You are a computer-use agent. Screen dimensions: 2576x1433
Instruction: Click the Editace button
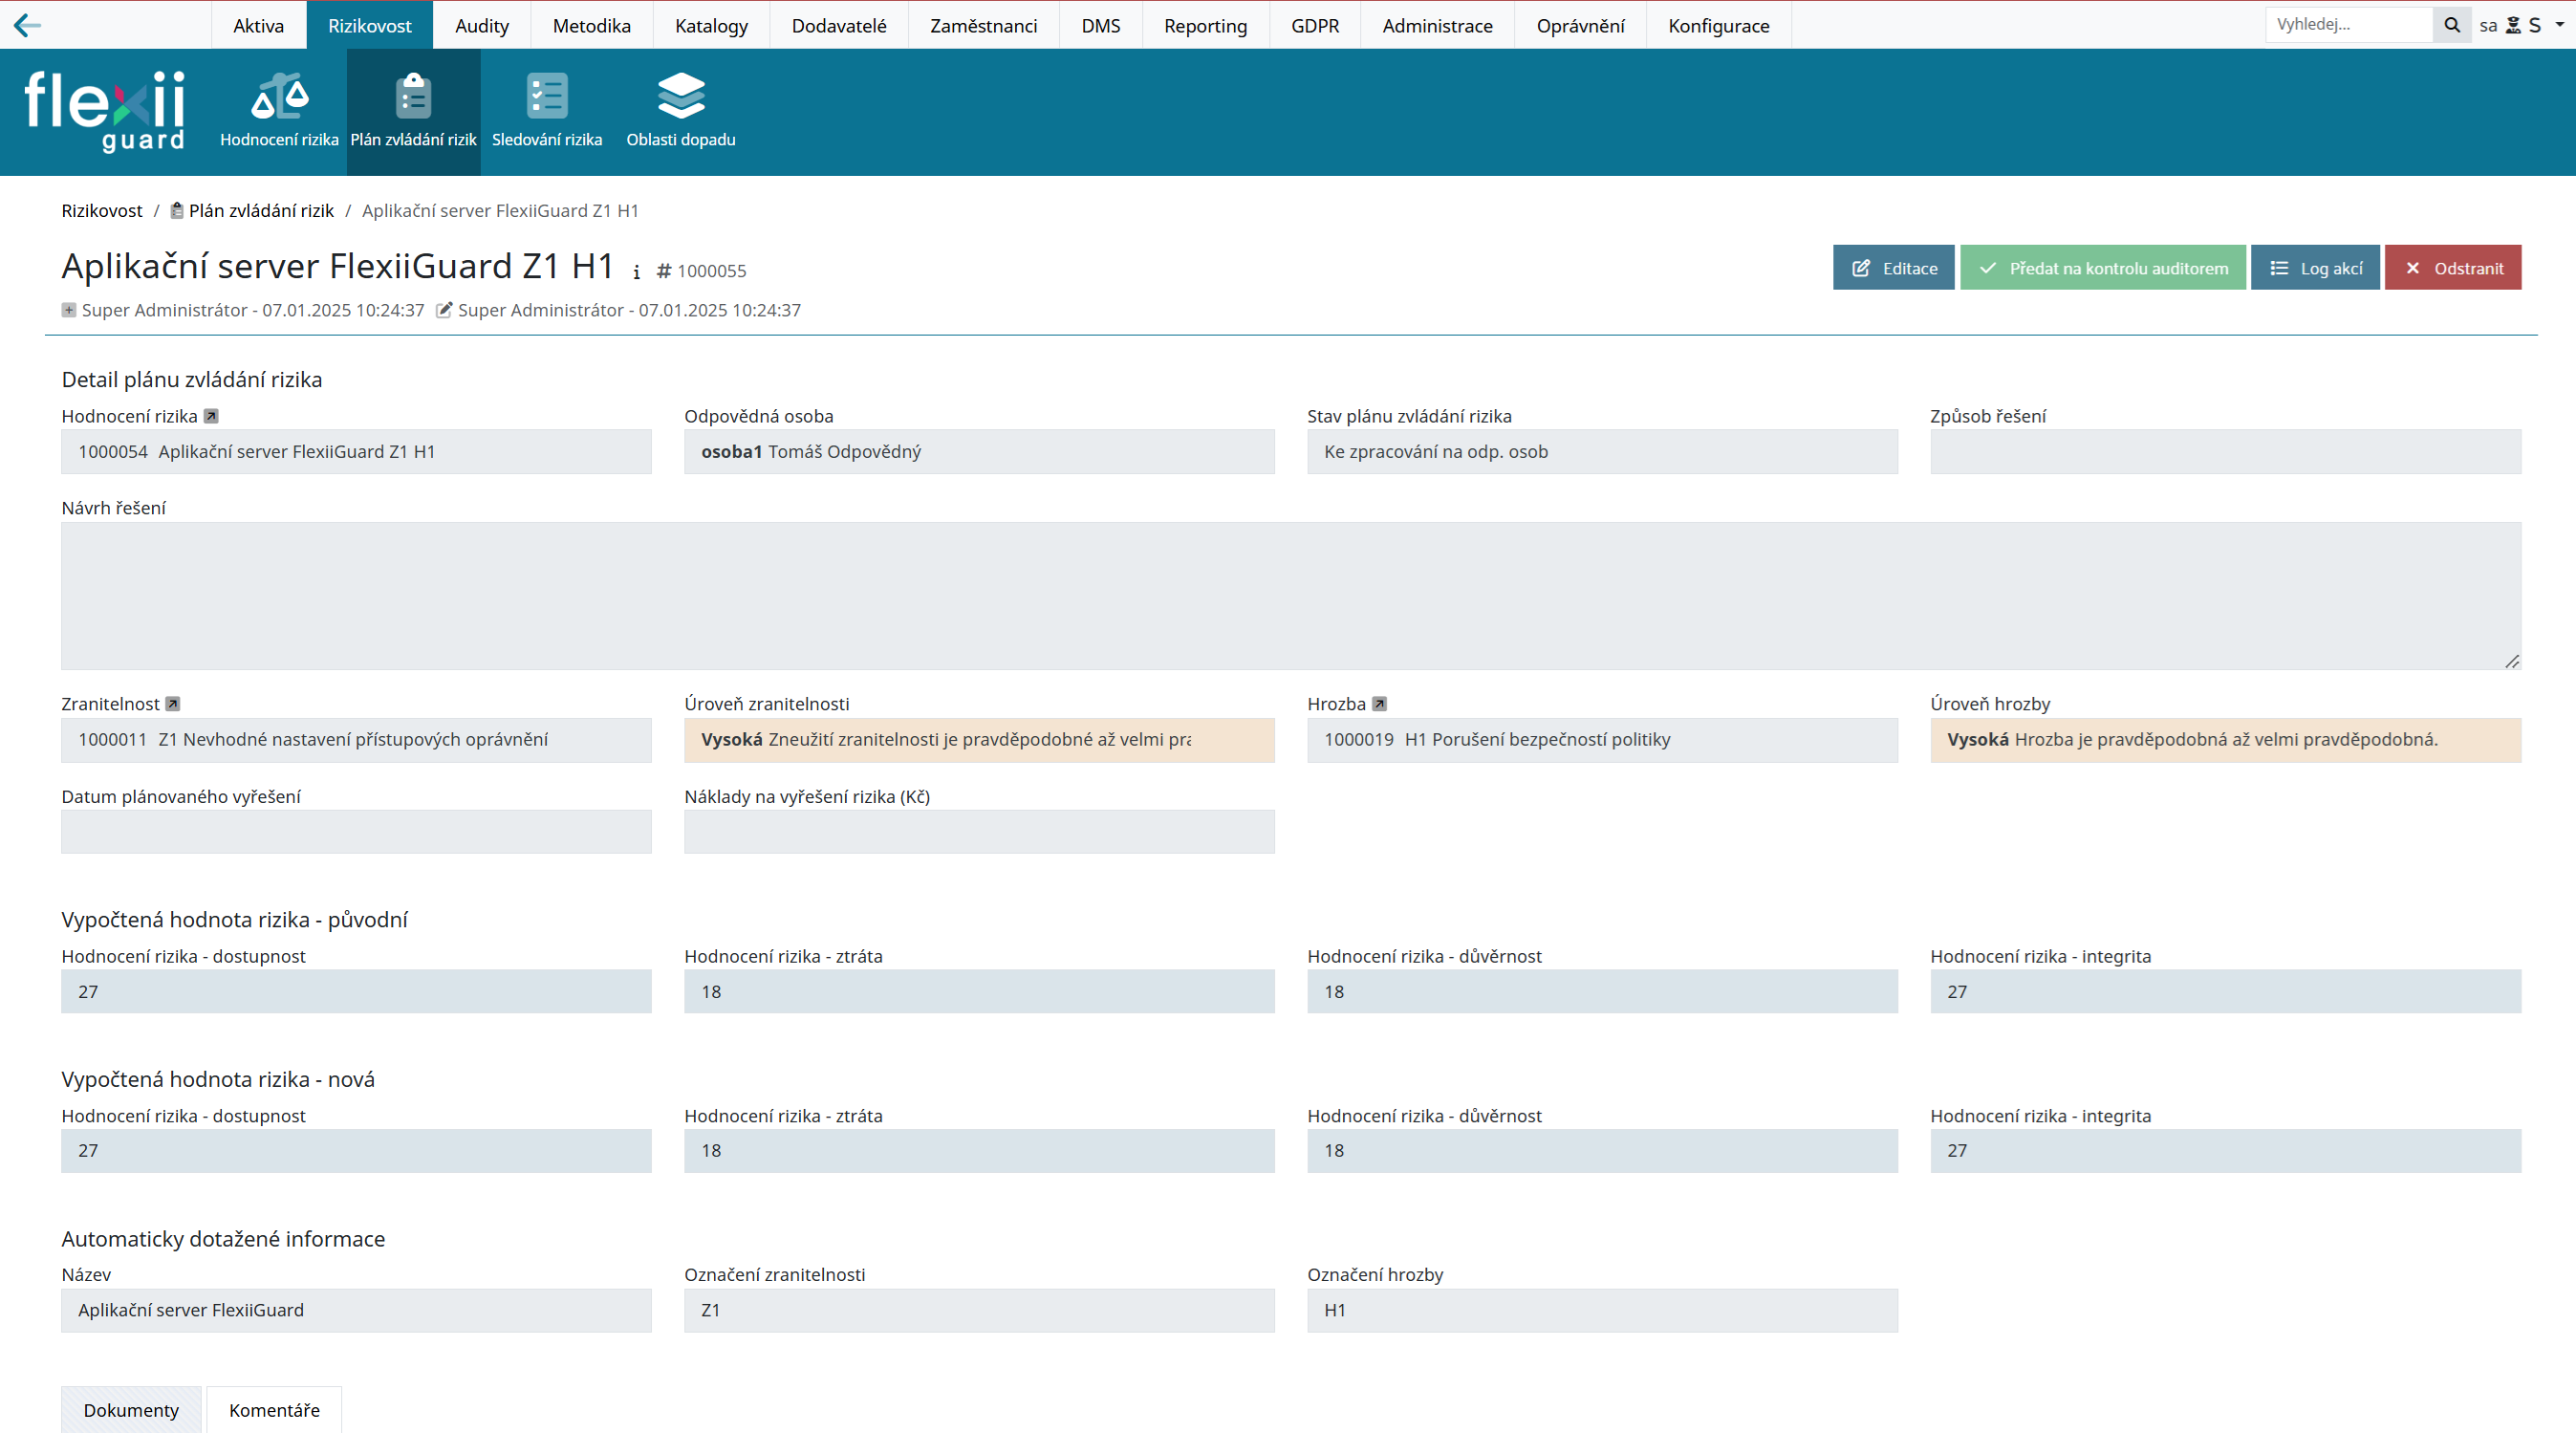point(1893,268)
